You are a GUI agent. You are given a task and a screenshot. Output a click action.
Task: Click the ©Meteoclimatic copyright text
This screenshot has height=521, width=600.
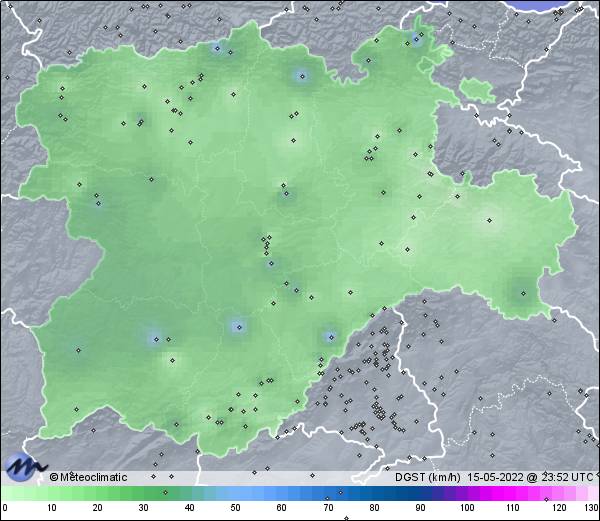tap(88, 477)
